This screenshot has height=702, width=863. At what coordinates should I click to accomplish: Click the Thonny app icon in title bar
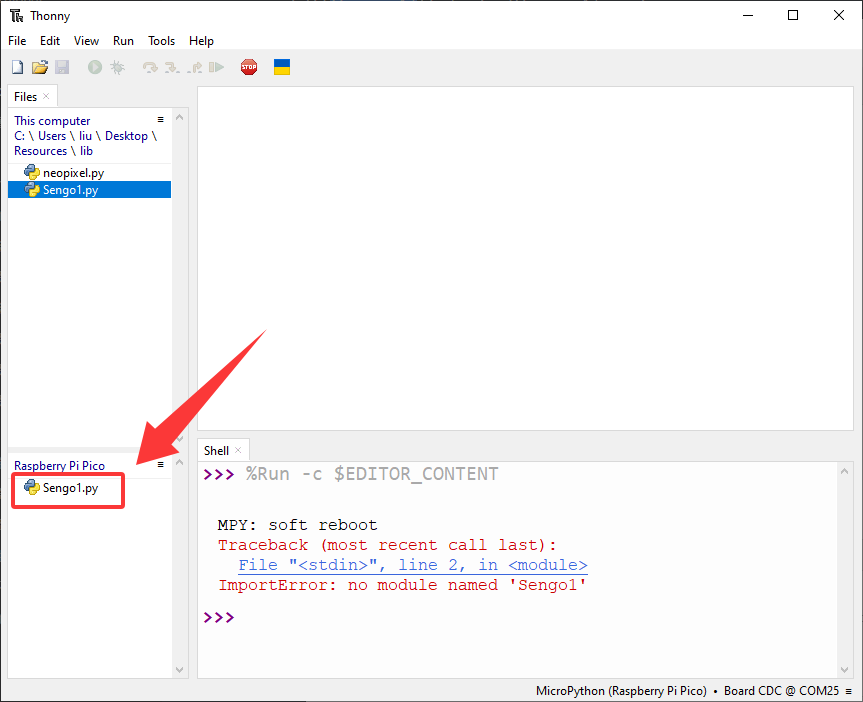(x=17, y=15)
